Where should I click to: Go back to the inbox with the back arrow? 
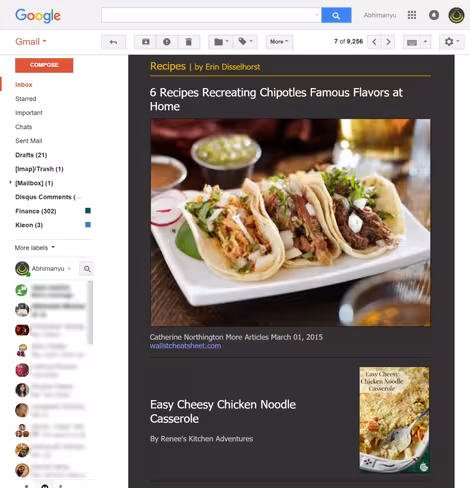tap(113, 42)
